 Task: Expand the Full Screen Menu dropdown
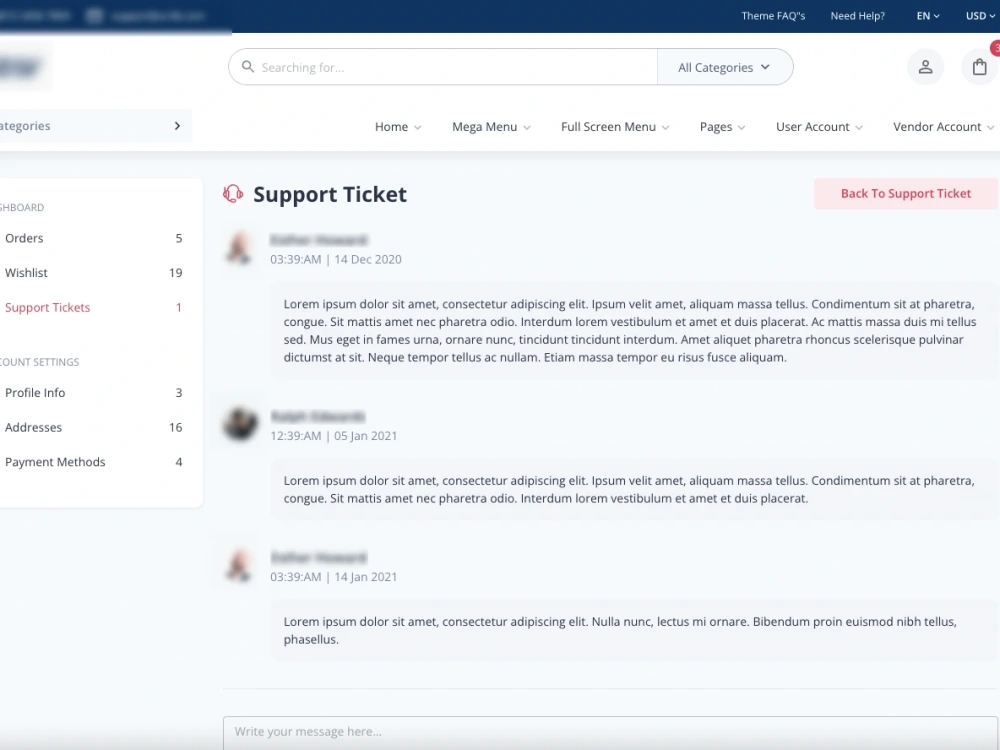tap(615, 127)
